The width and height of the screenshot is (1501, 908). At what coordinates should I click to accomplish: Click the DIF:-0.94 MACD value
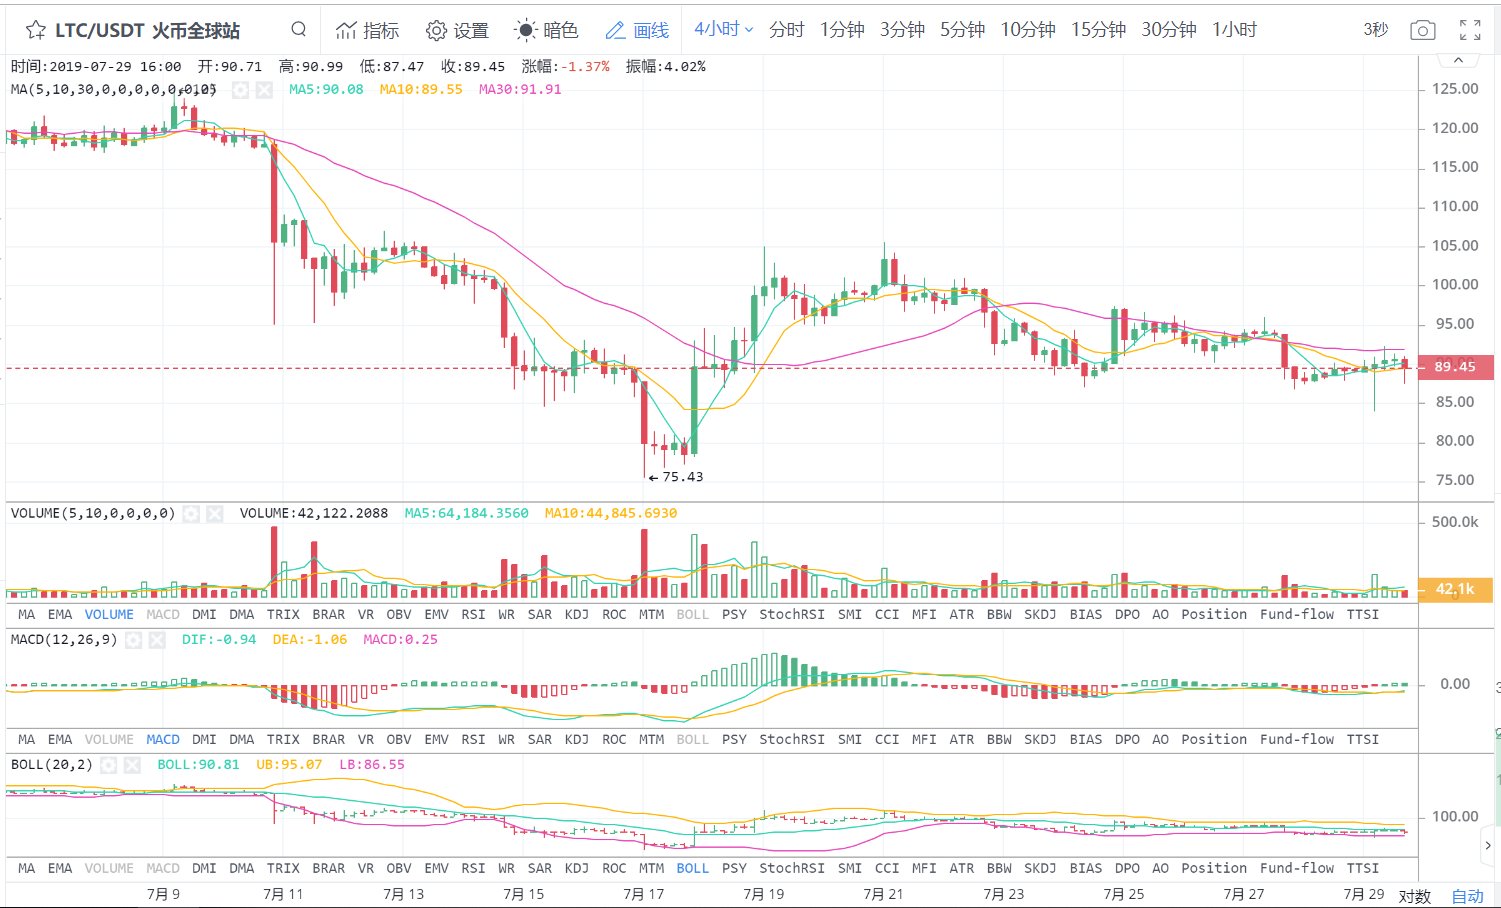click(219, 640)
